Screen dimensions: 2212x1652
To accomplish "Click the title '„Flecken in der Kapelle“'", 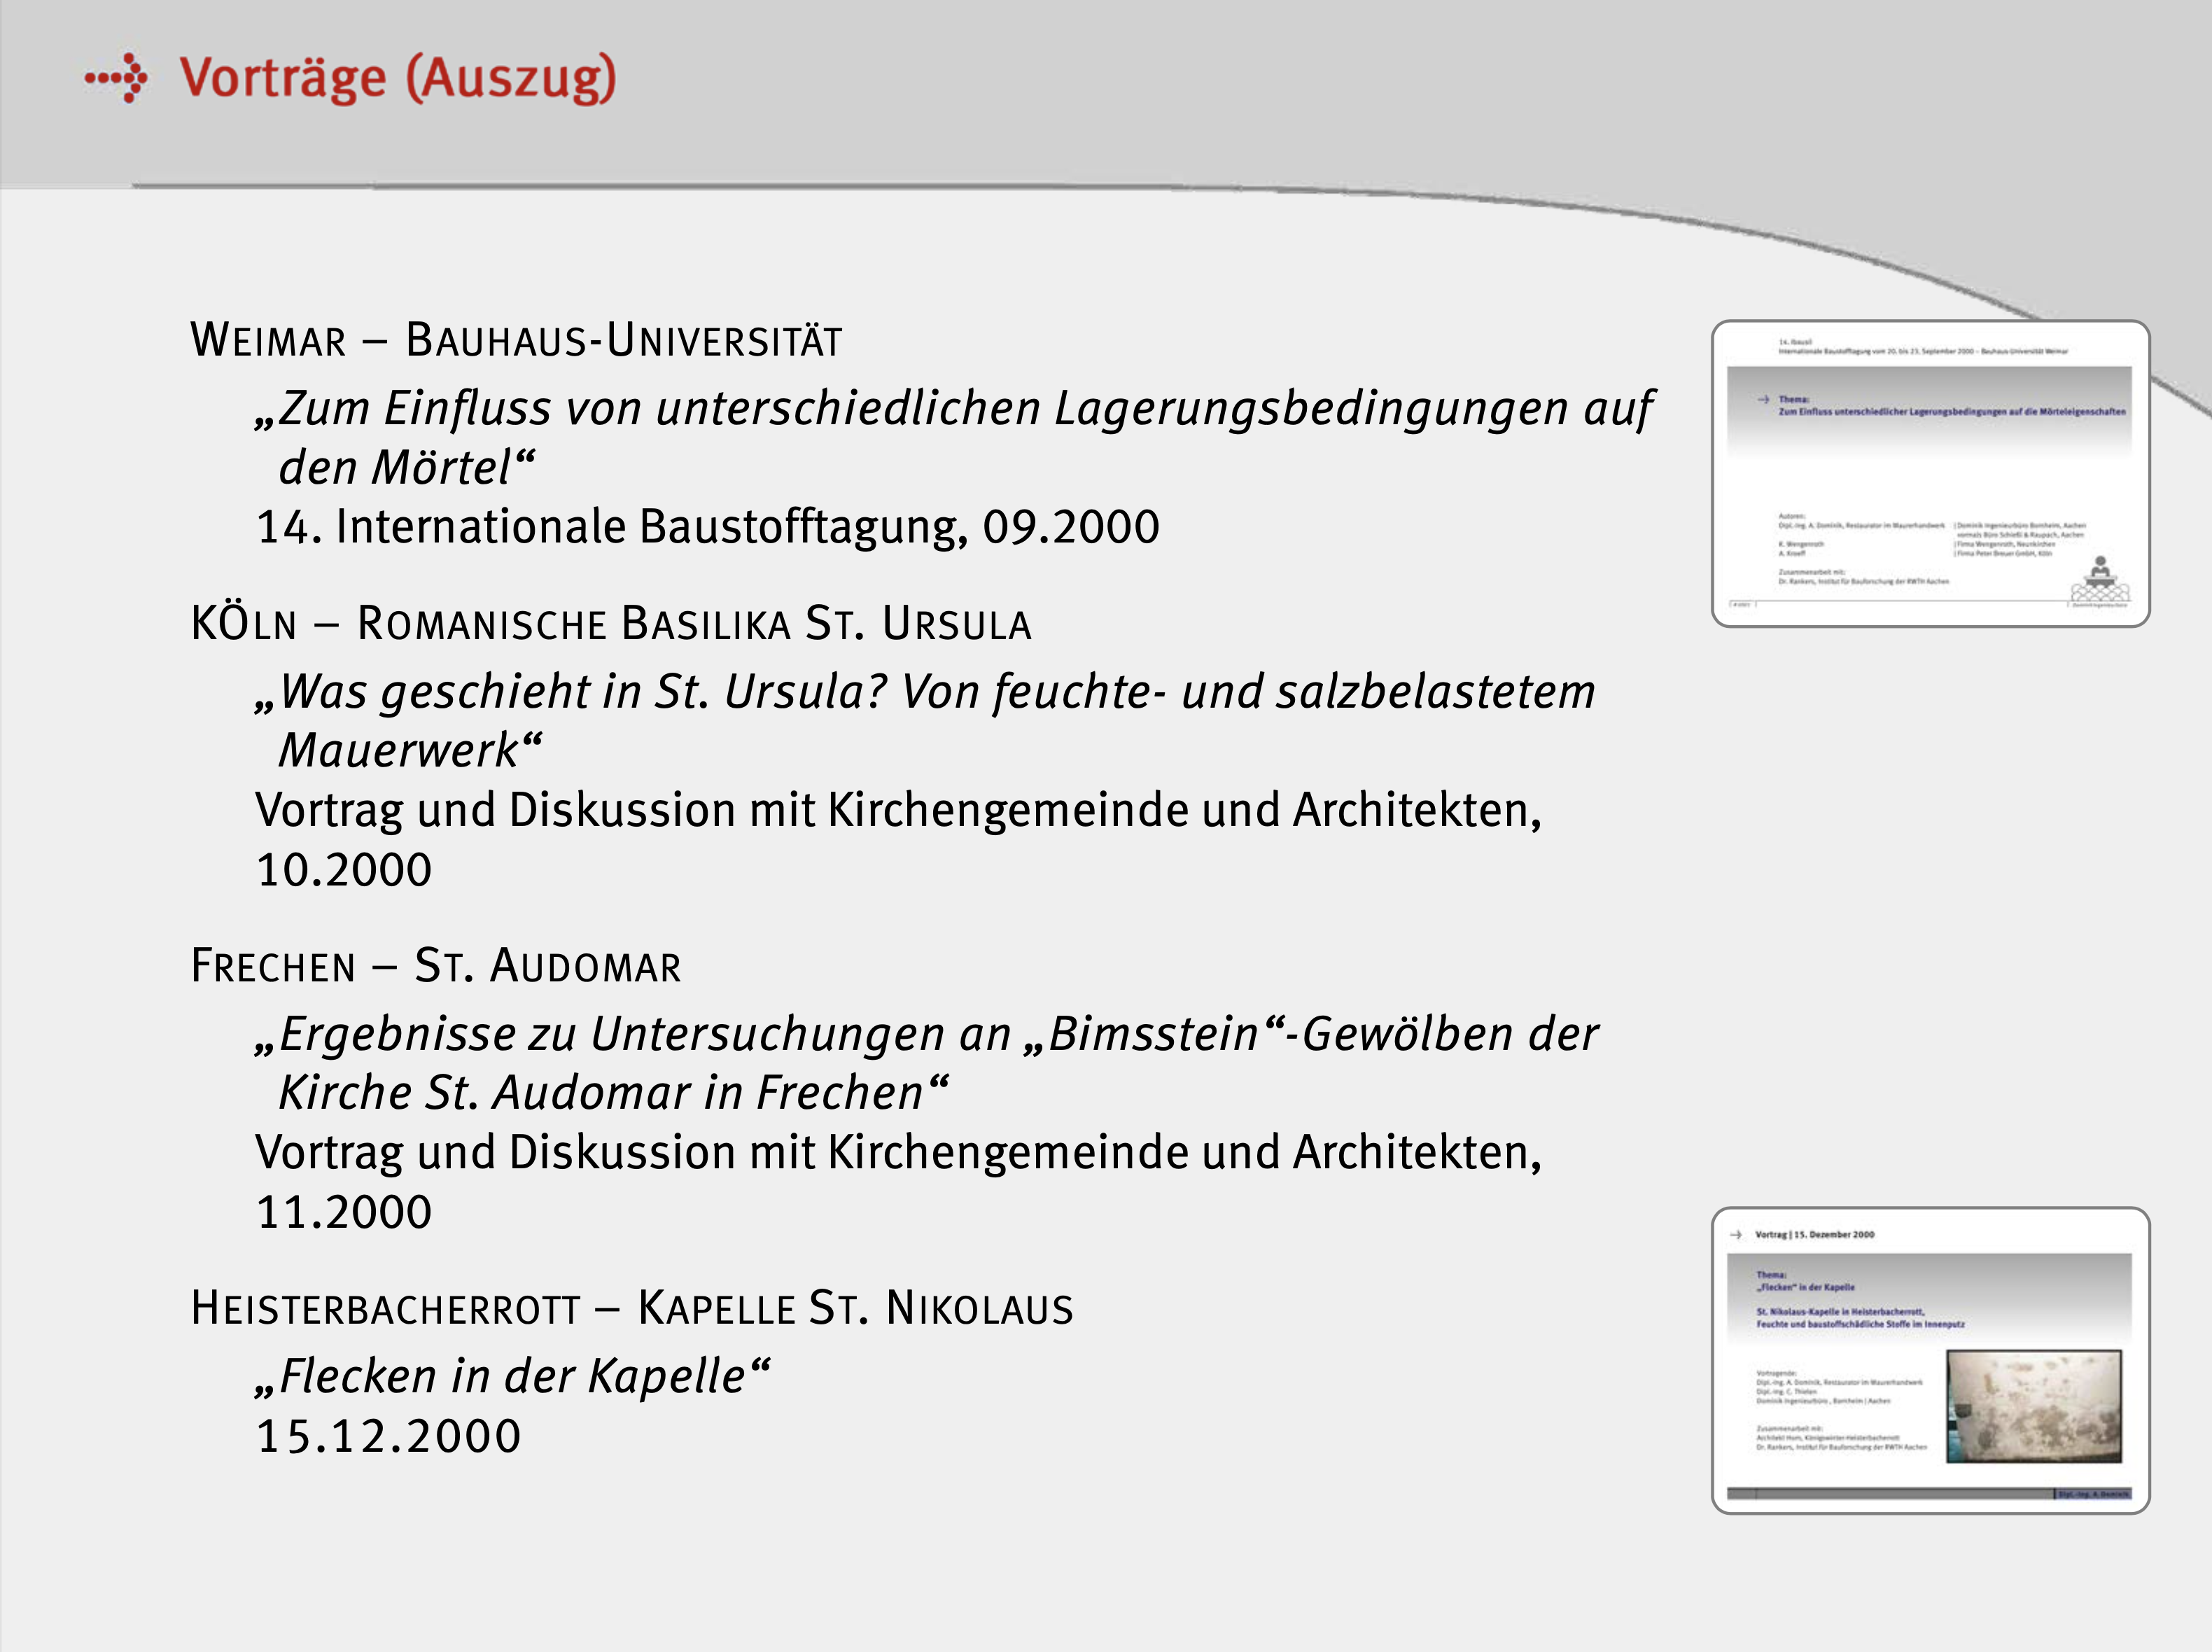I will [513, 1376].
